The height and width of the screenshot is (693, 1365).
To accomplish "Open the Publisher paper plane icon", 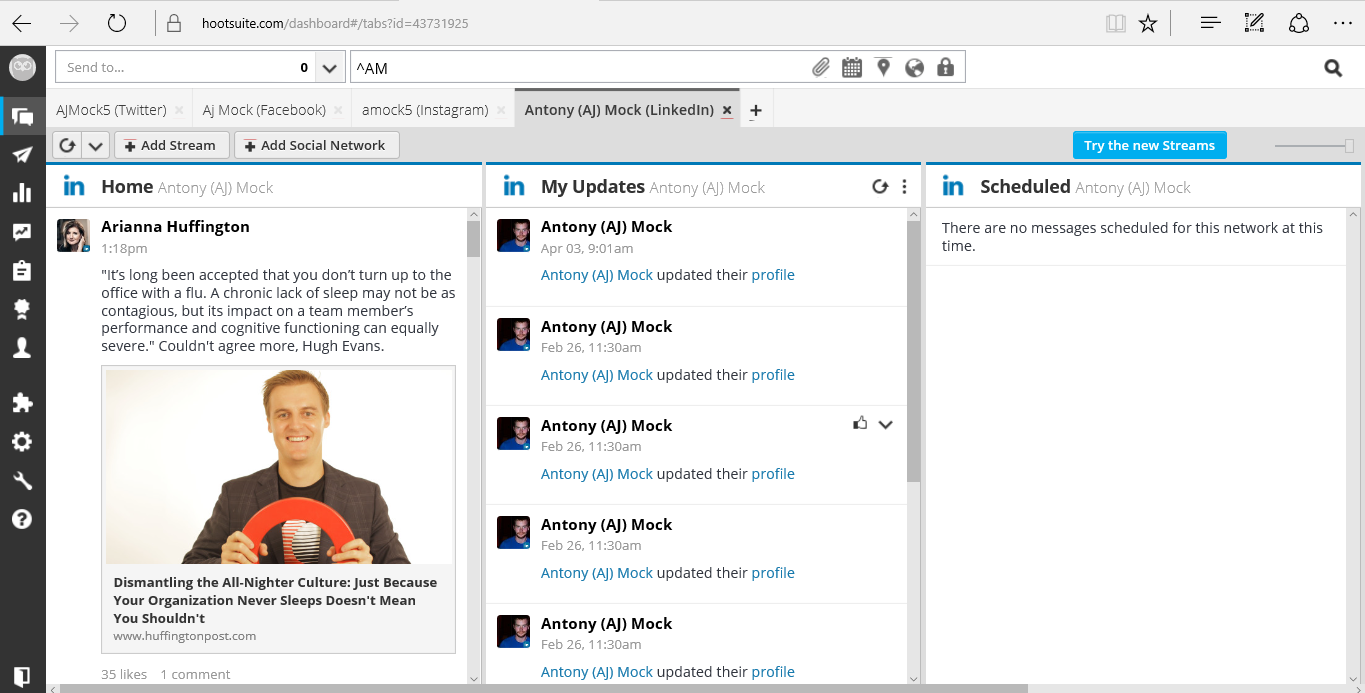I will coord(22,155).
